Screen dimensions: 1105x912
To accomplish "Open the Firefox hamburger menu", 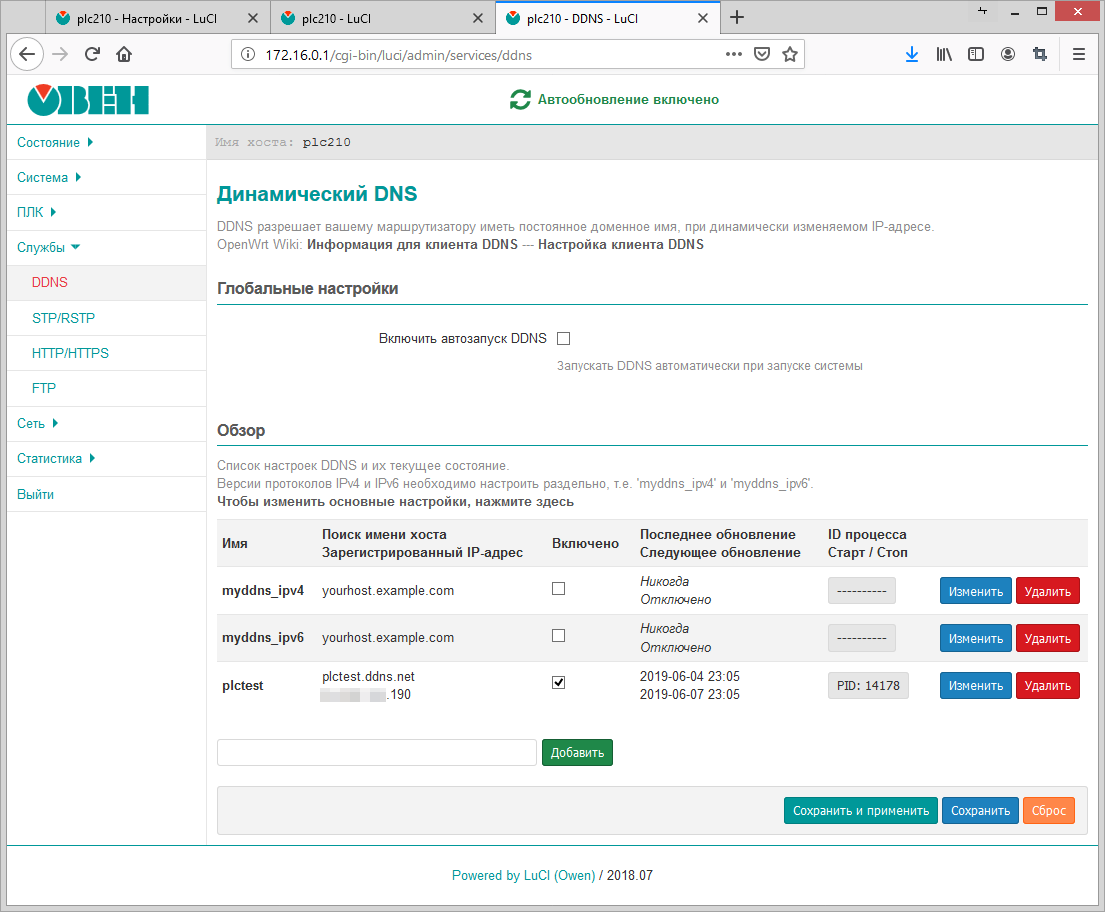I will click(1079, 55).
